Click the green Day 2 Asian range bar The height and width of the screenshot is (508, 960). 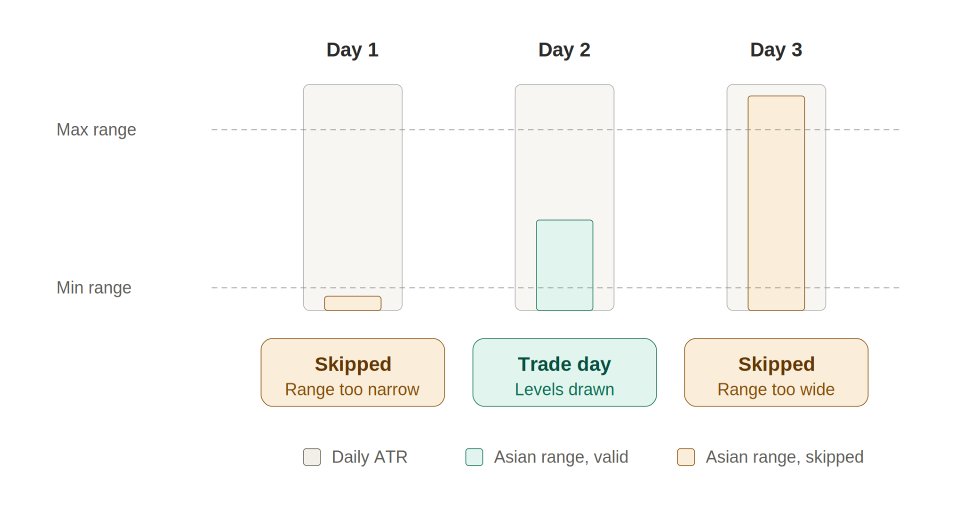point(564,265)
